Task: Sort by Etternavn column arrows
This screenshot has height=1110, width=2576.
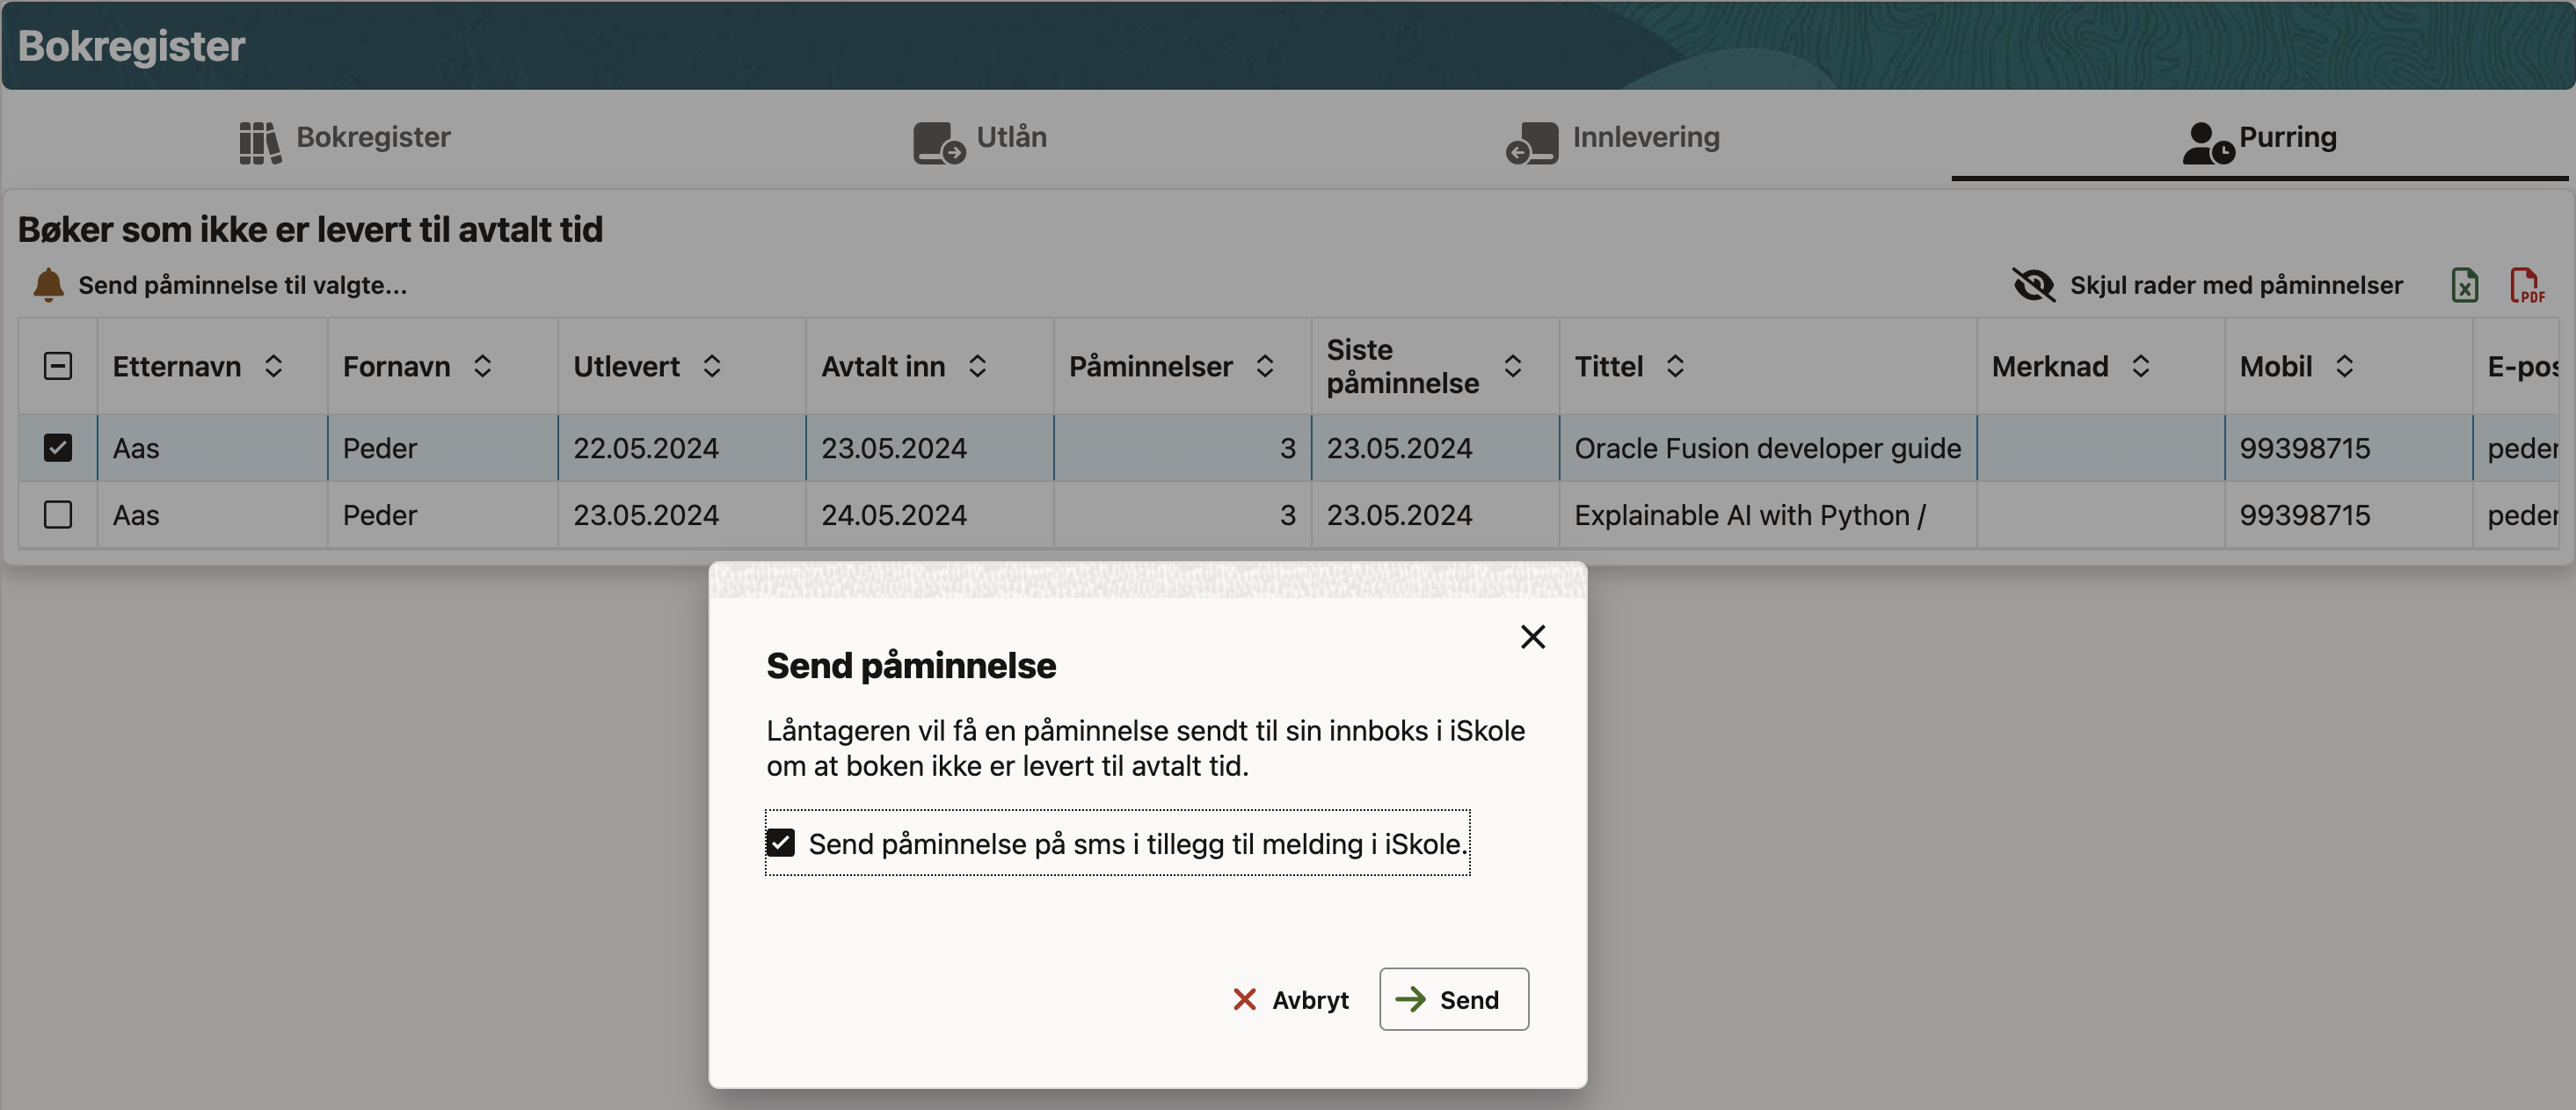Action: [x=273, y=367]
